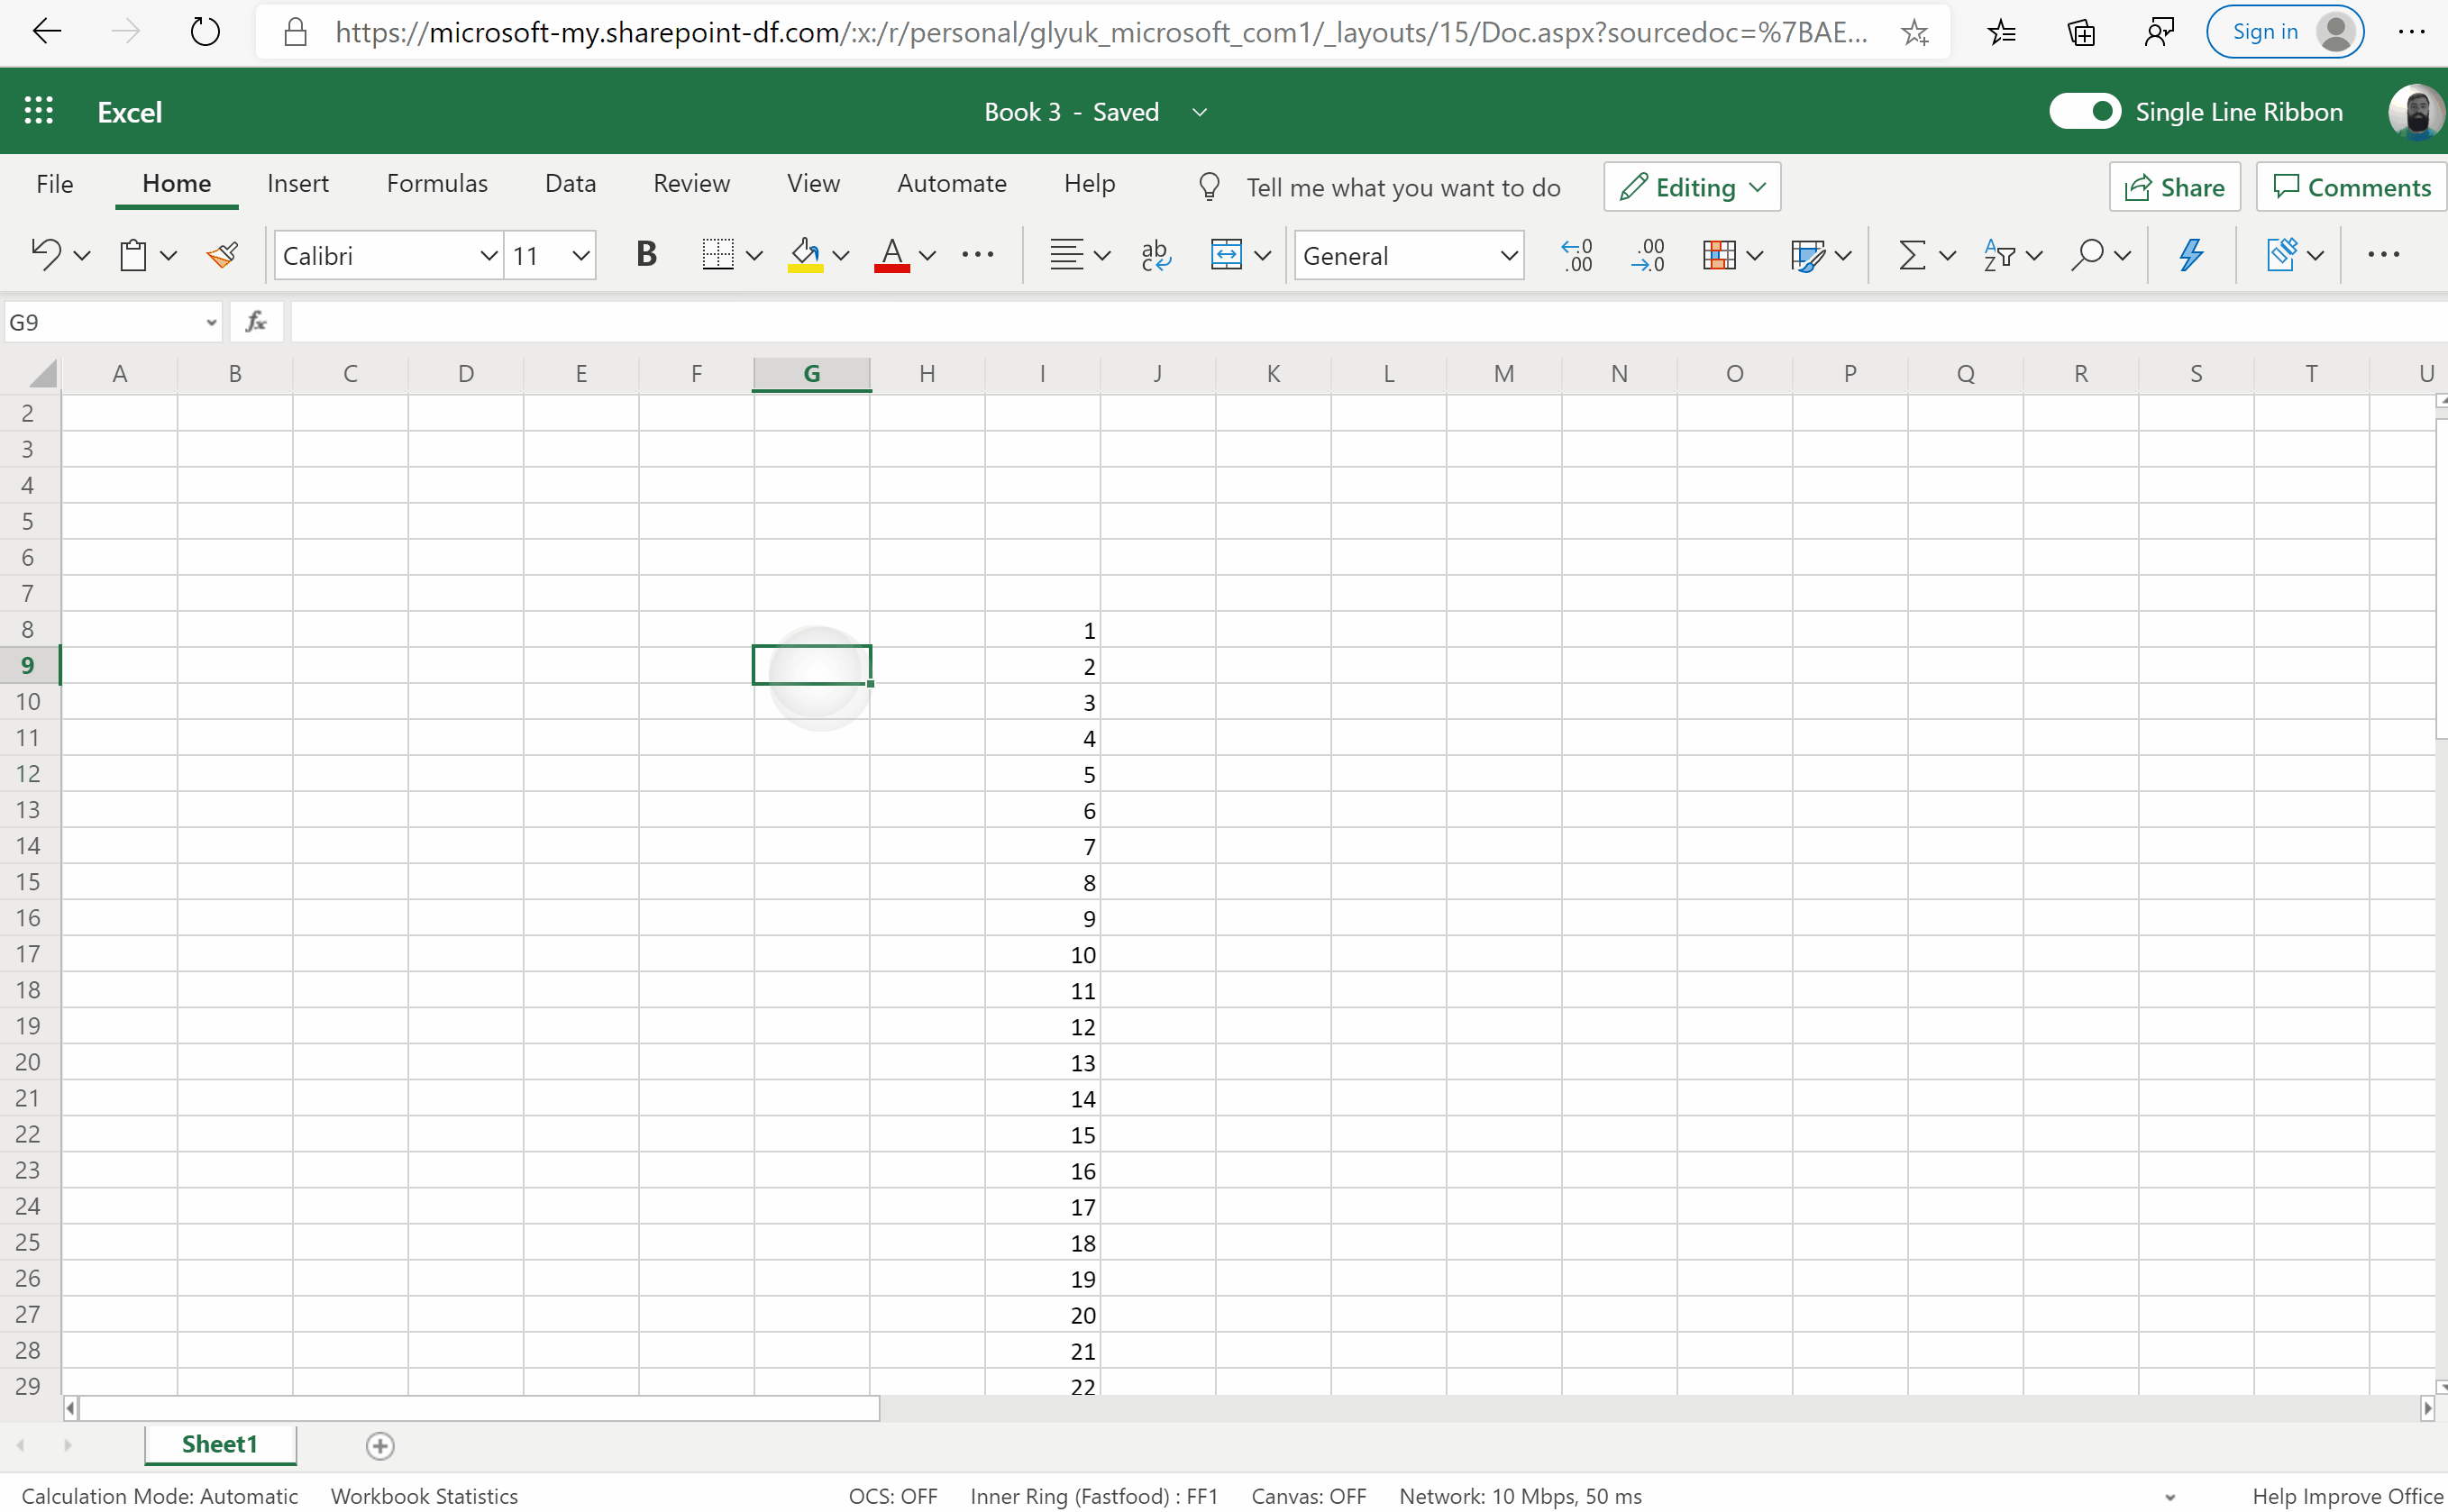Open the Excel app launcher grid

point(39,111)
